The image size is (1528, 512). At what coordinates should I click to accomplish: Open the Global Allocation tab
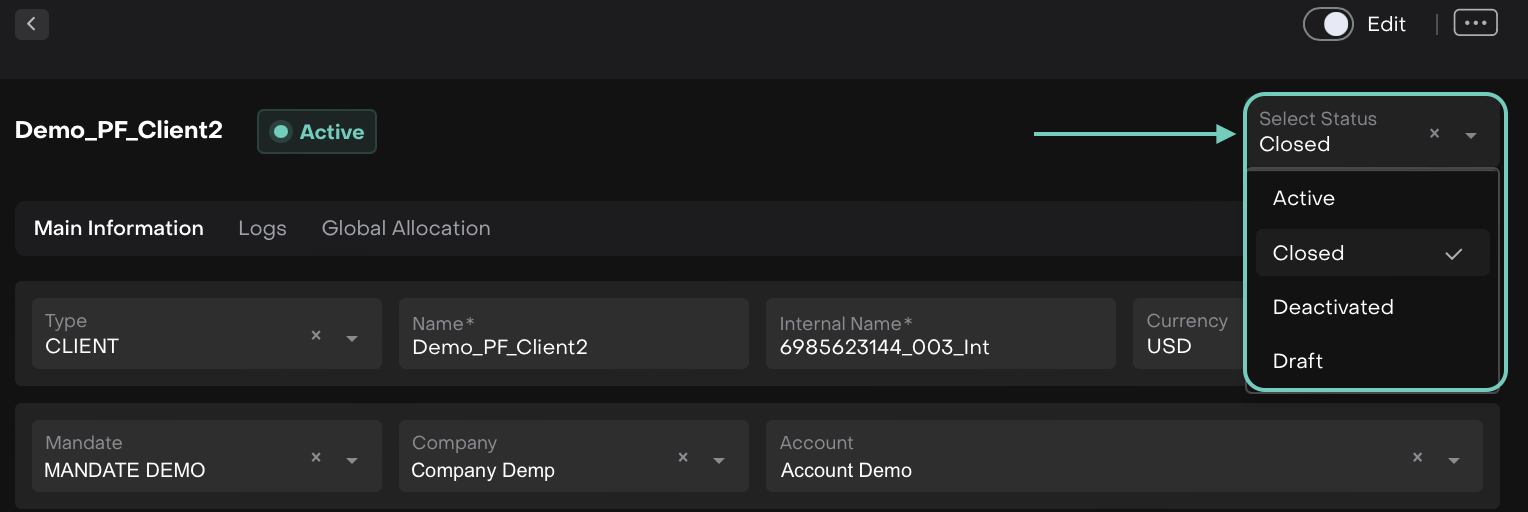coord(406,228)
